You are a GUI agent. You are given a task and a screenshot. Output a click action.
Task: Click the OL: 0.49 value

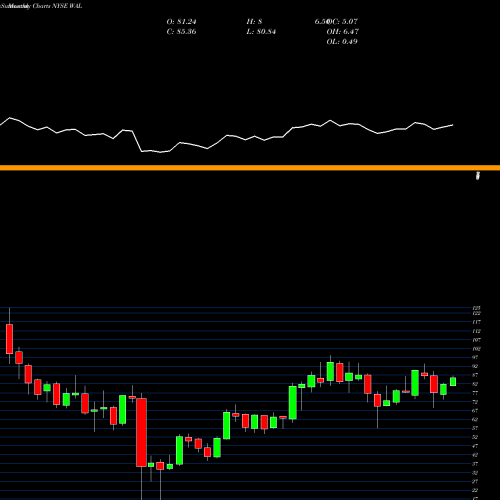[342, 42]
